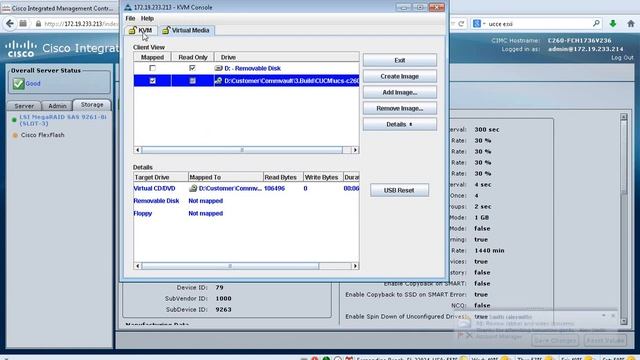Click the Cisco Integrated Management Controller browser tab

point(60,8)
